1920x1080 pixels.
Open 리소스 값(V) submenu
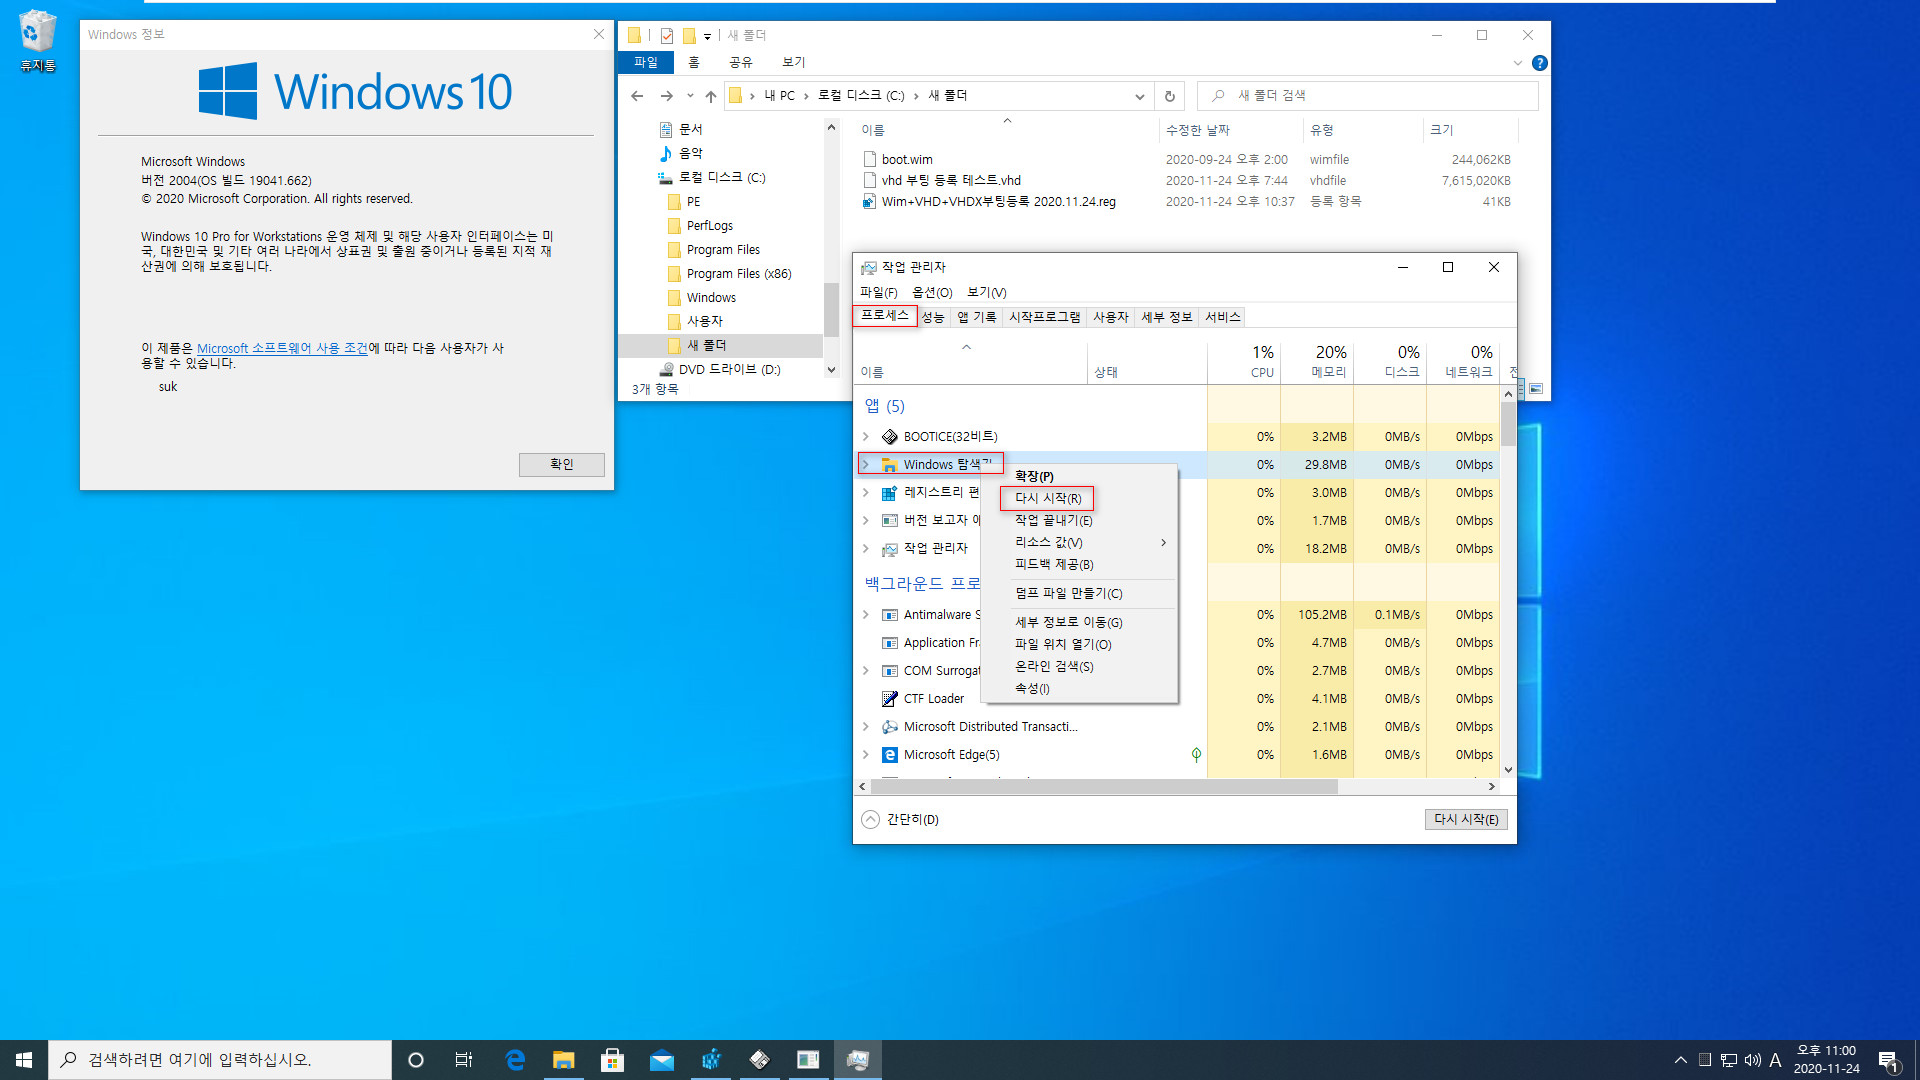click(1080, 542)
